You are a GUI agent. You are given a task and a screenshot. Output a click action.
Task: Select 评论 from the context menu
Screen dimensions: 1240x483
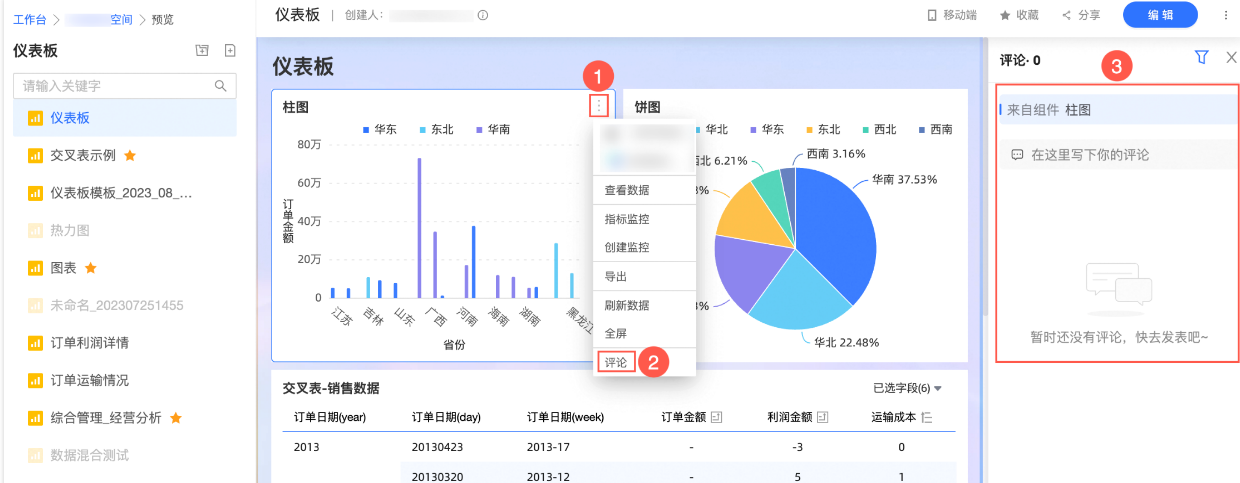click(x=616, y=362)
